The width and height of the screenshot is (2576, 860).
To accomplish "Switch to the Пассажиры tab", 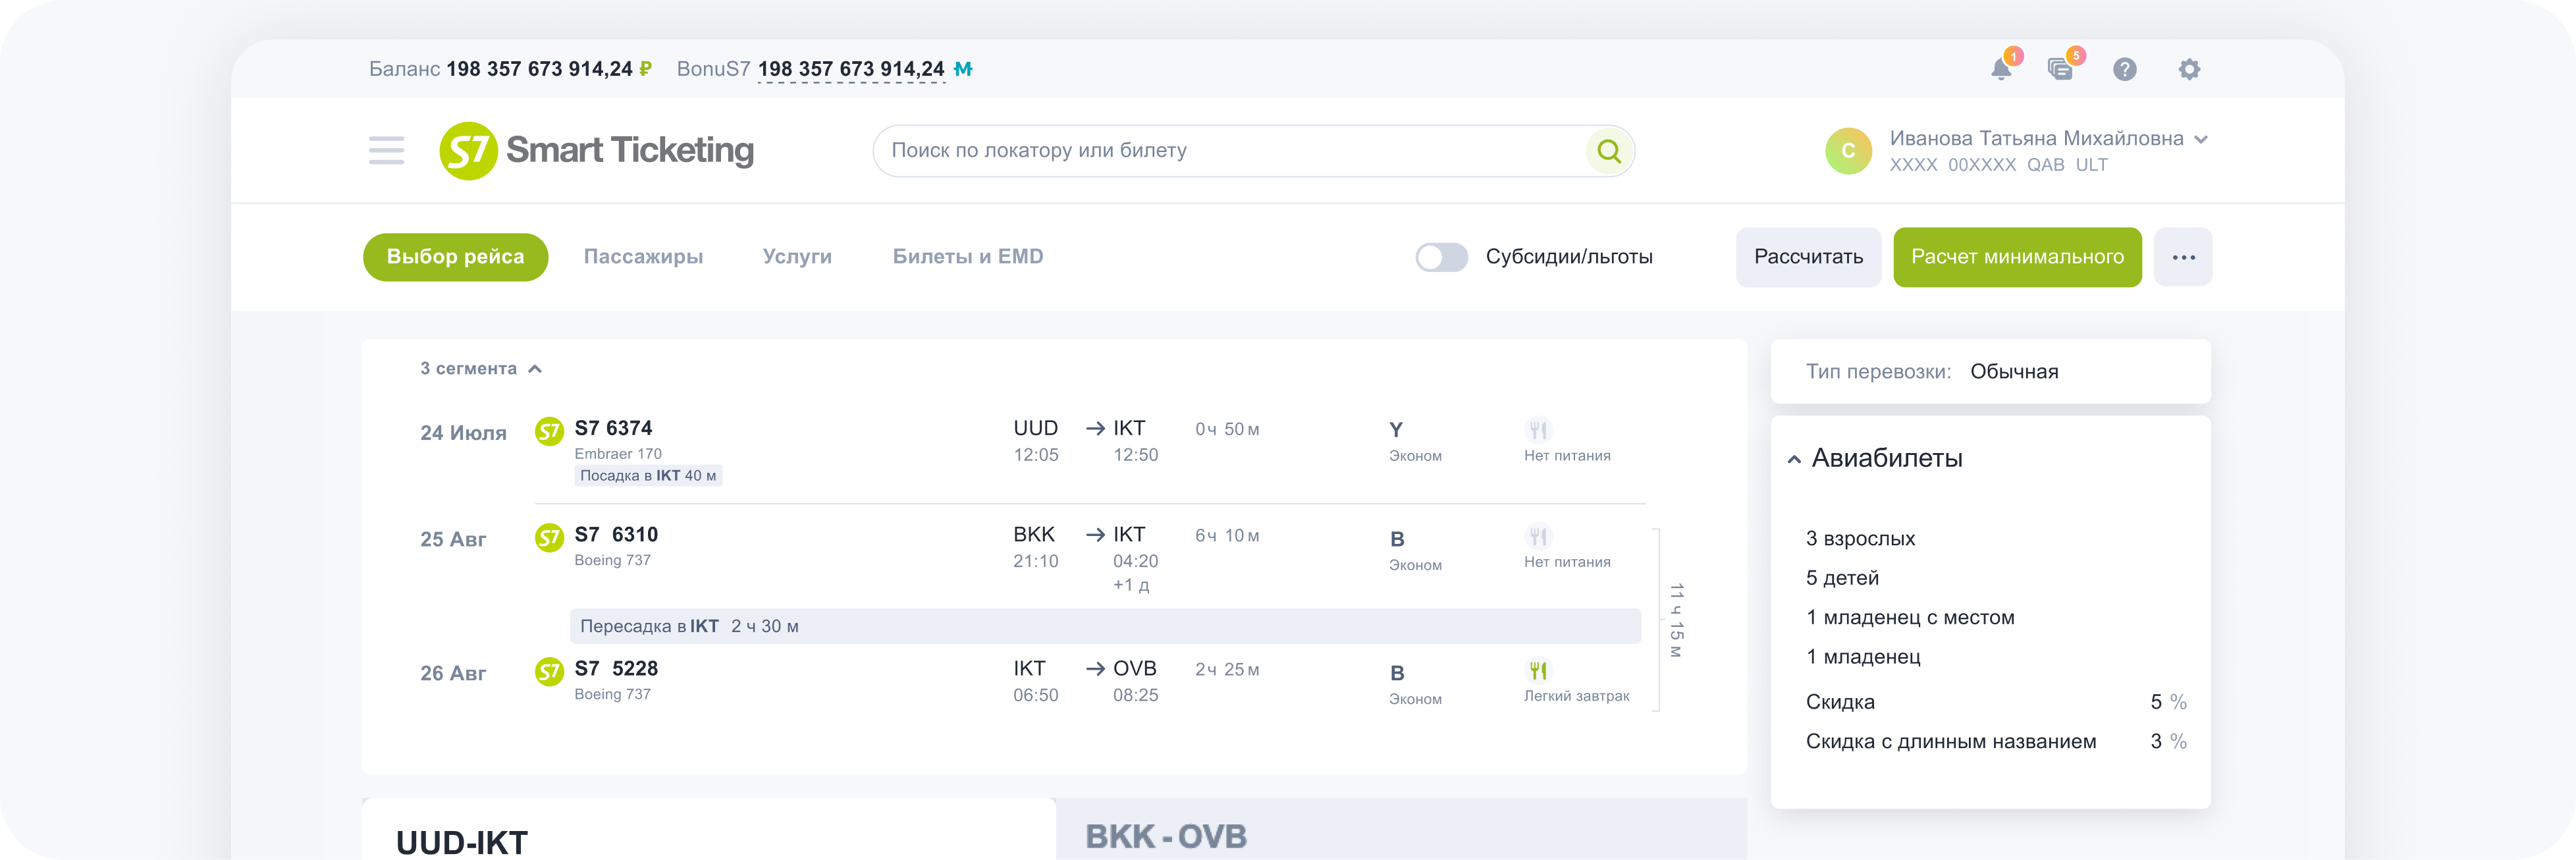I will 643,257.
